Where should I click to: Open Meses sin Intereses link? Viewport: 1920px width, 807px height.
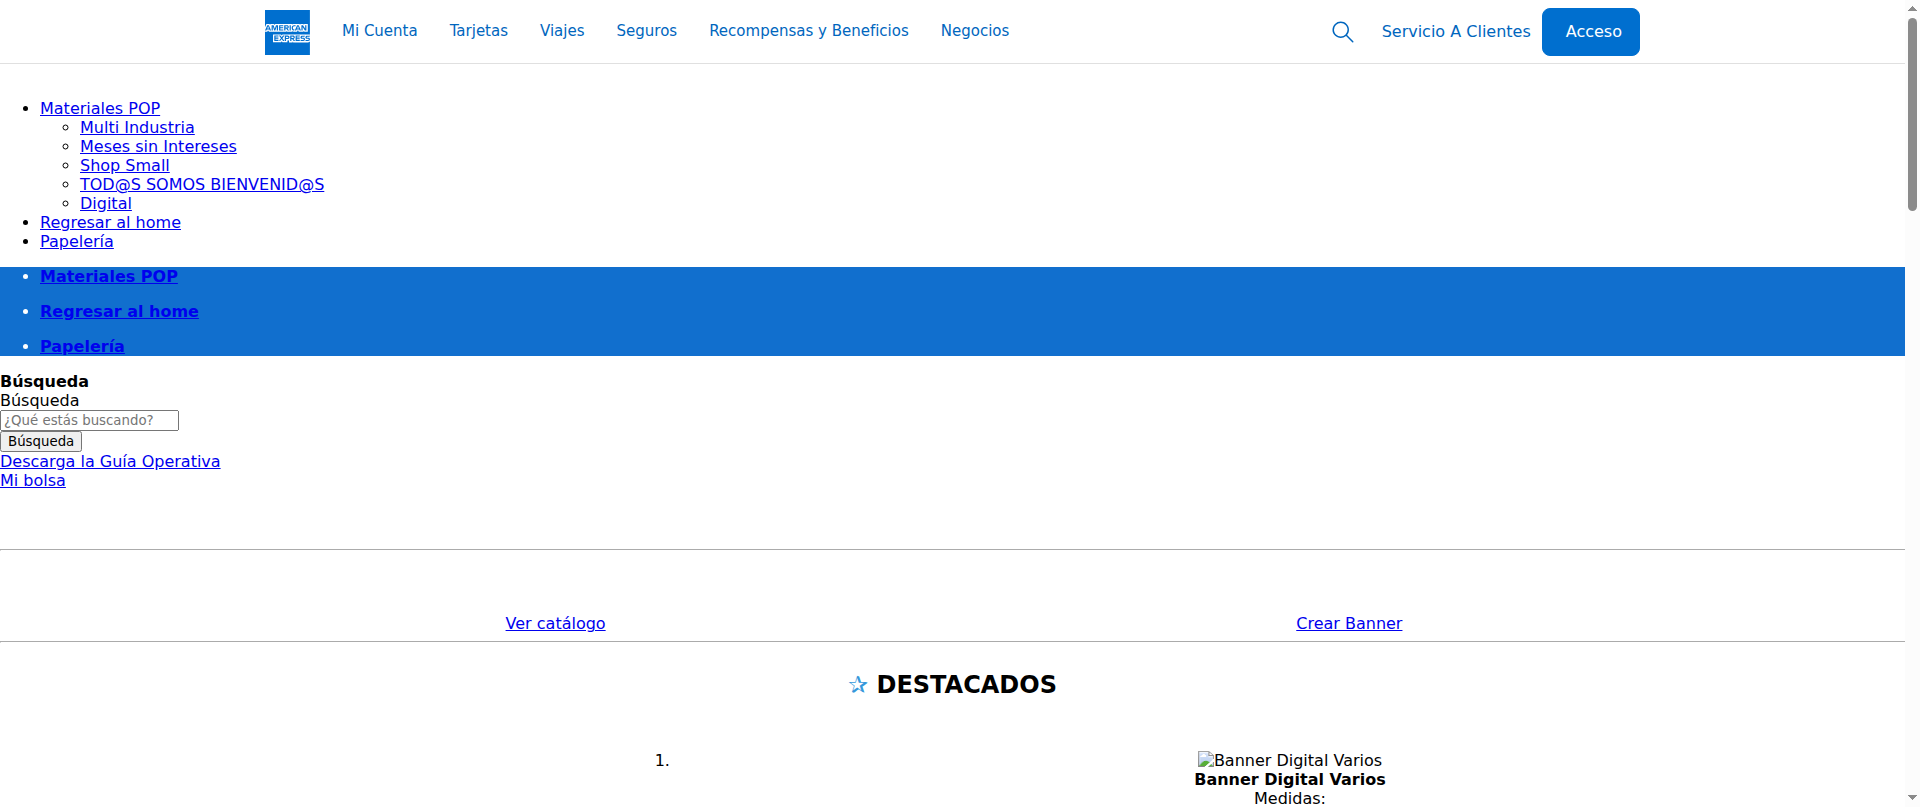point(158,146)
